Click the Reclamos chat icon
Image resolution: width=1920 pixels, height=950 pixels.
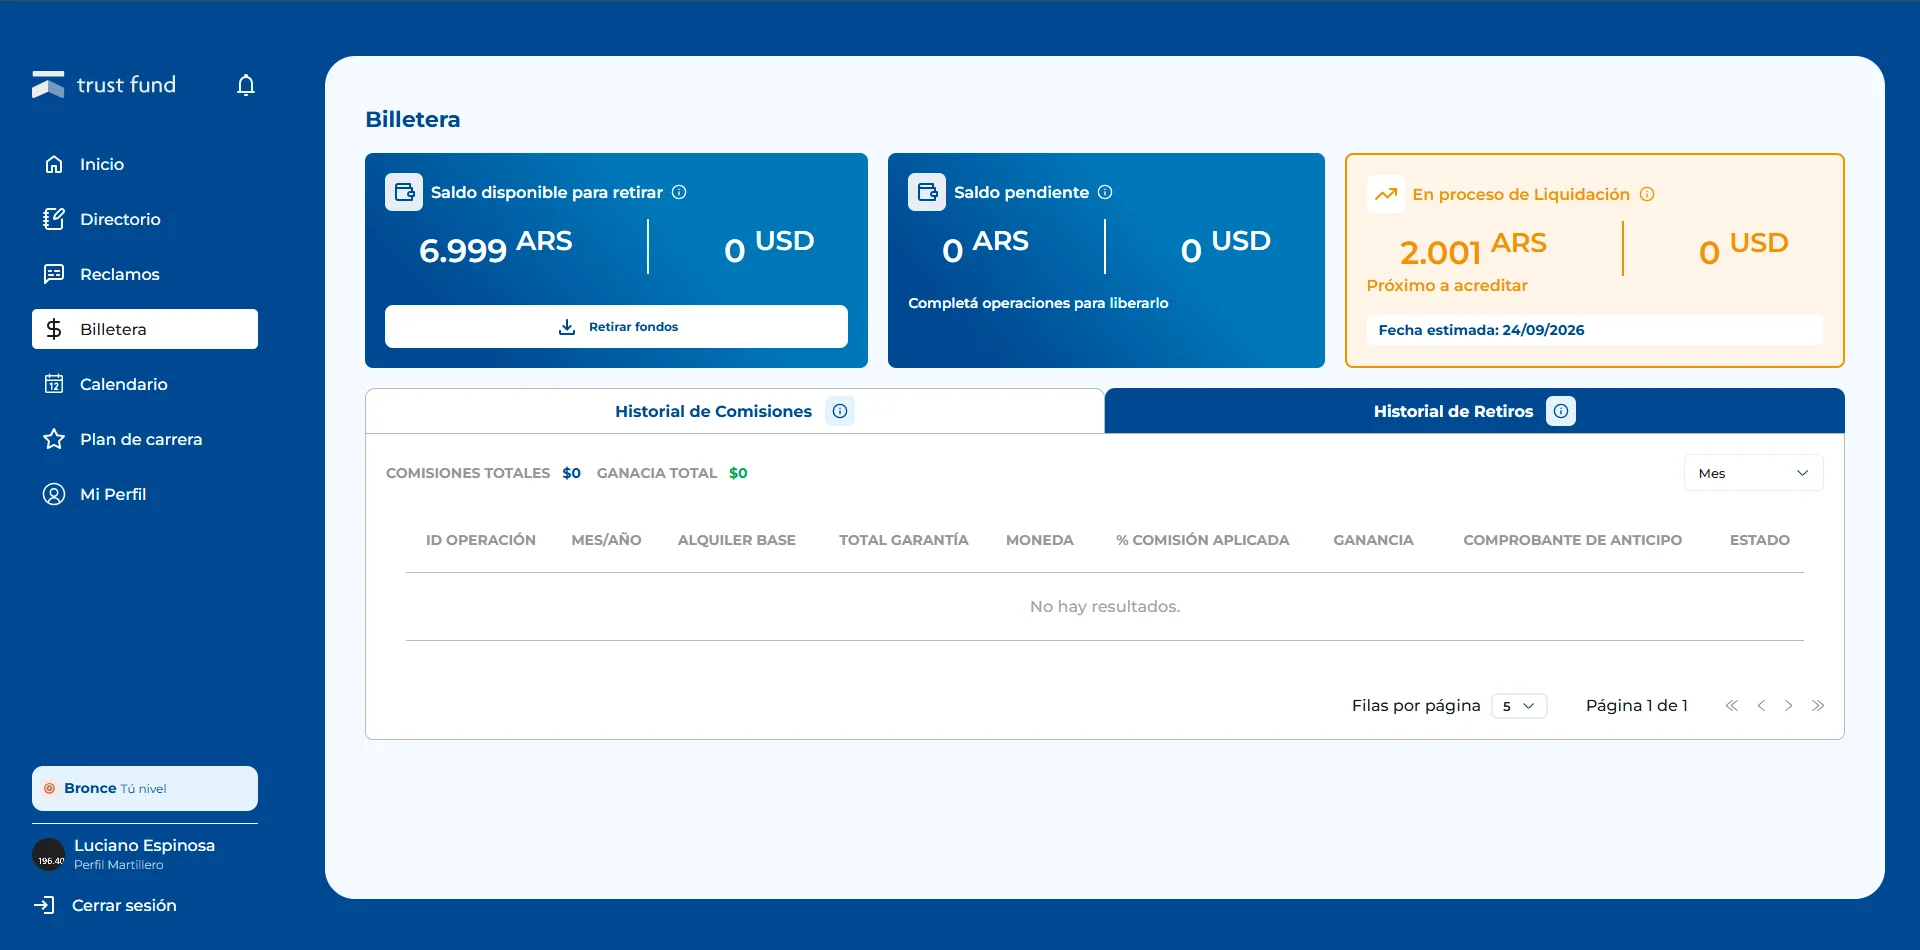pos(54,274)
